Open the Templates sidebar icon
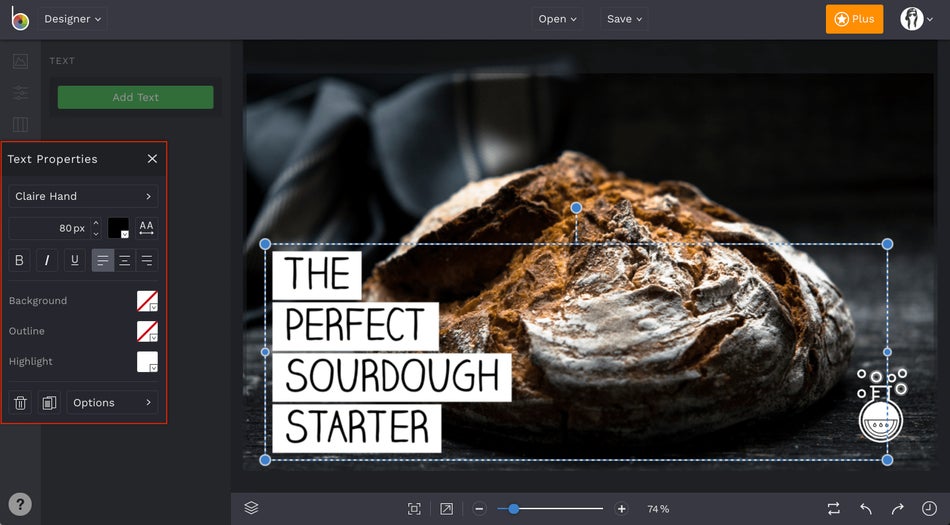950x525 pixels. click(20, 124)
